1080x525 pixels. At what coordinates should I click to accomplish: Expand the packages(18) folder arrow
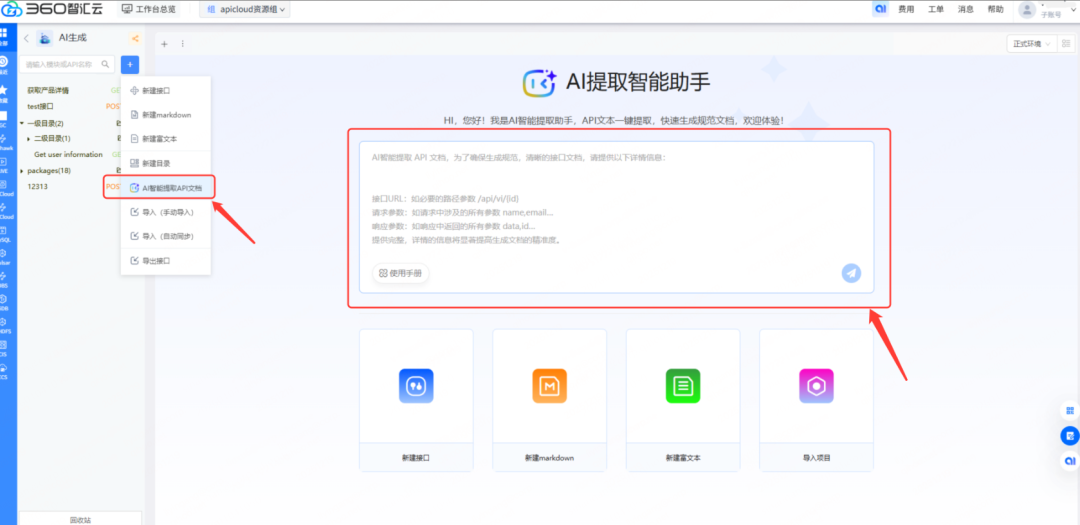(x=22, y=171)
